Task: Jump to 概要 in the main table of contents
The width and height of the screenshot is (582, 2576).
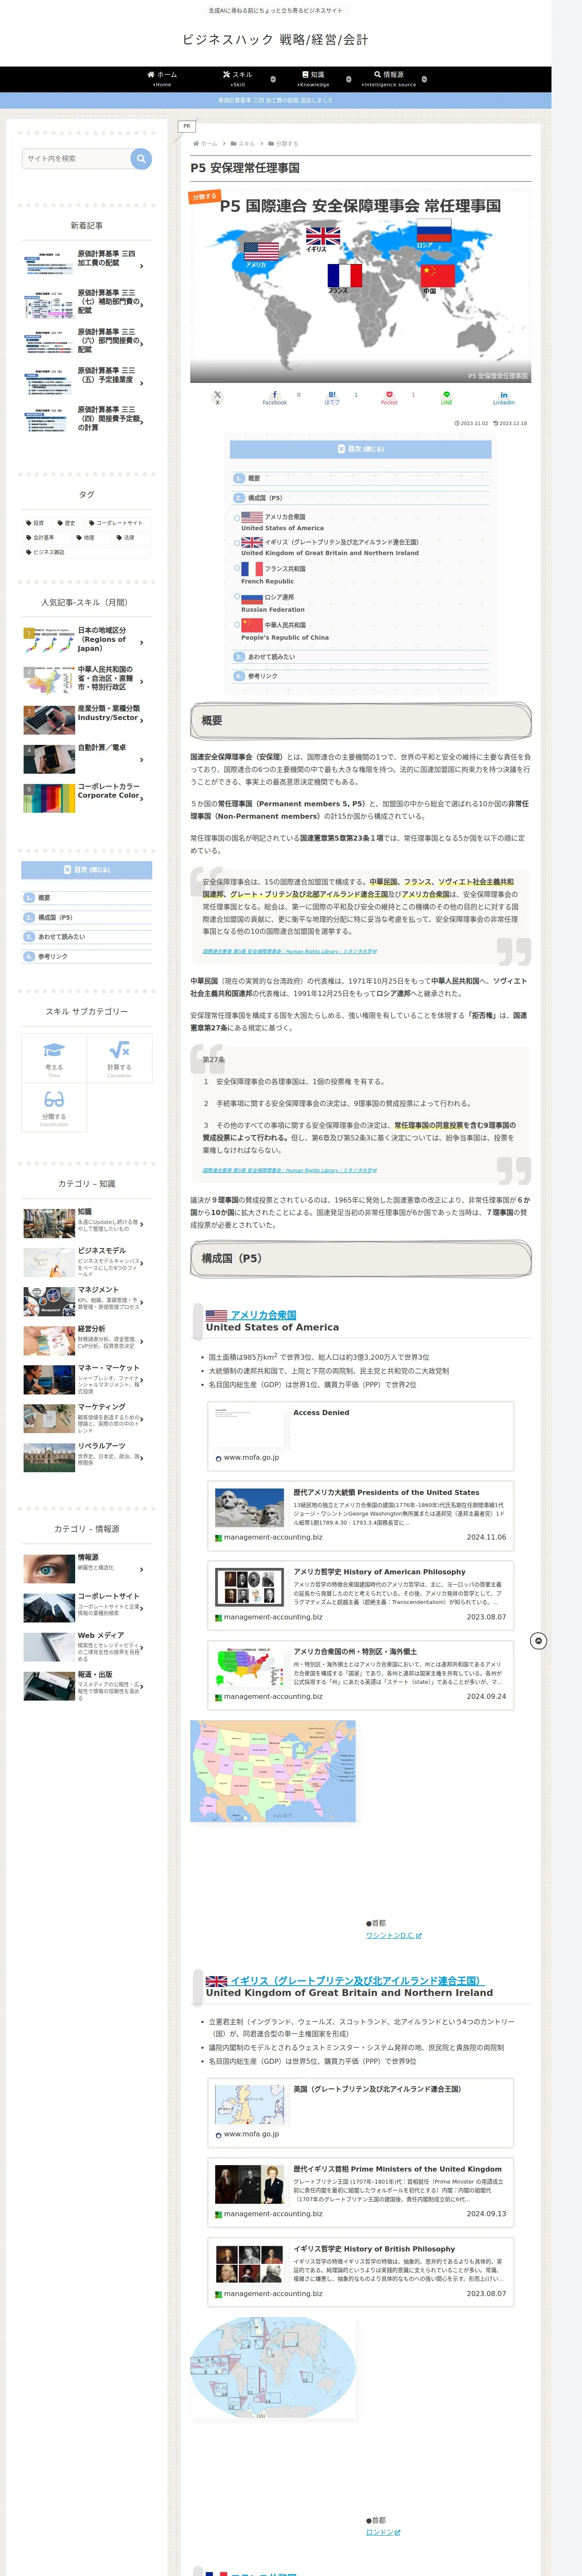Action: pos(254,478)
